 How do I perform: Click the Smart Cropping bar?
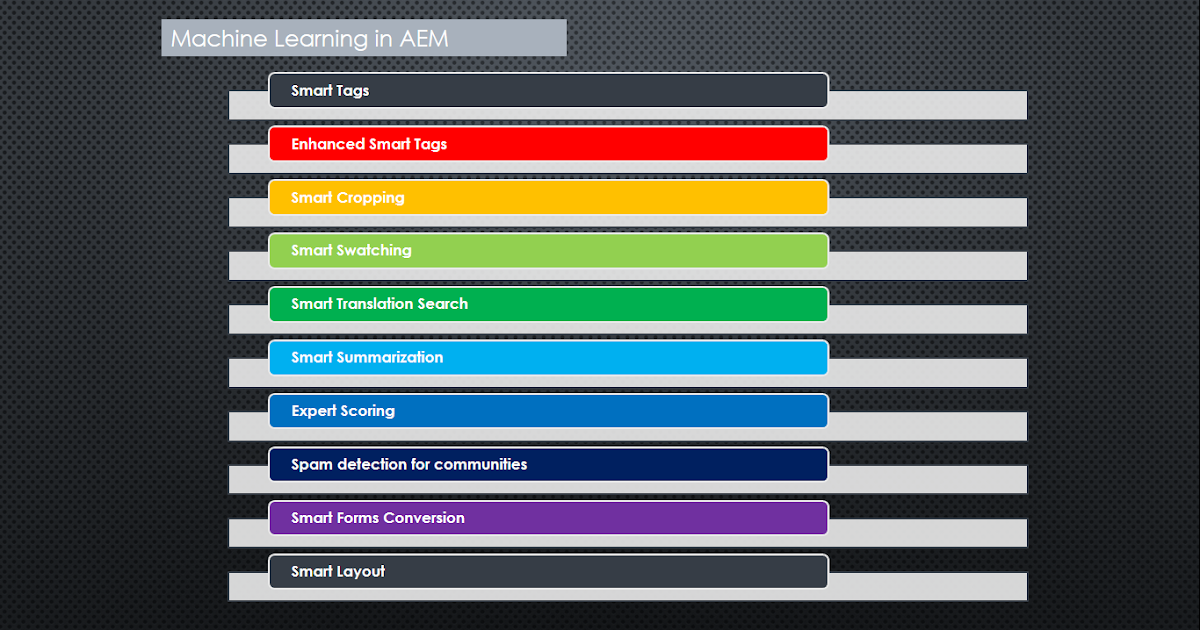(548, 197)
